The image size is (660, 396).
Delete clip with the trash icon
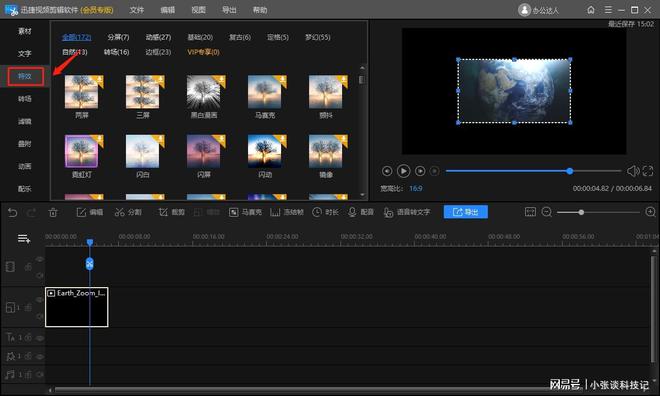tap(53, 213)
